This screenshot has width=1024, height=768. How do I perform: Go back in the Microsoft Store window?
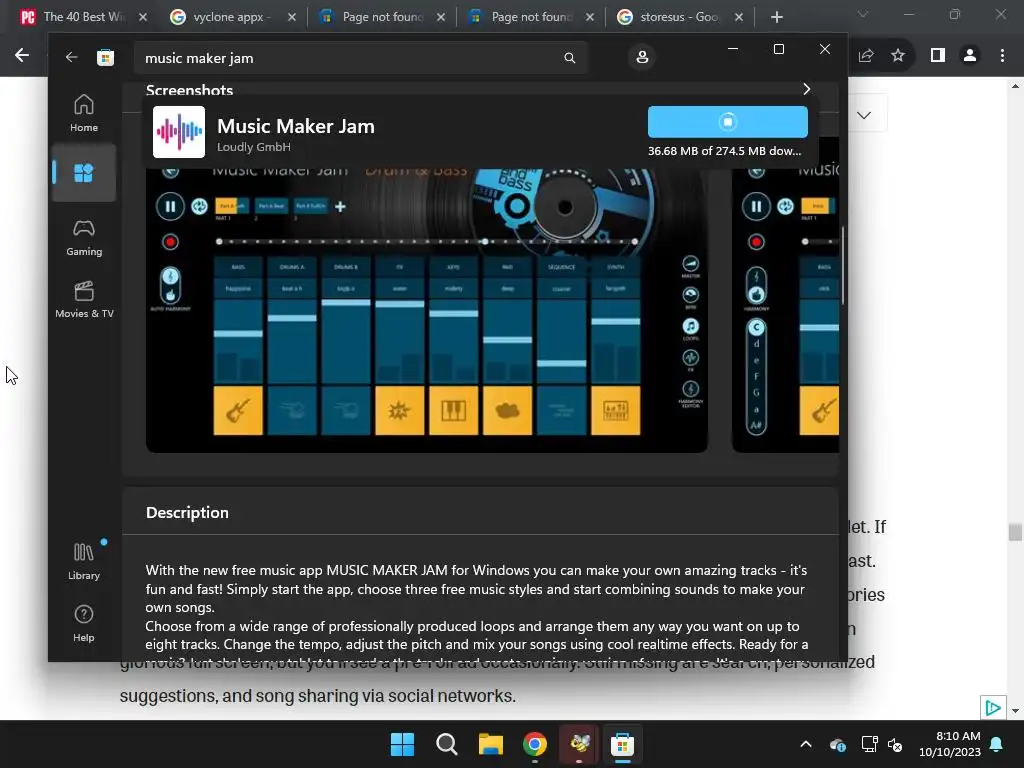click(x=71, y=57)
